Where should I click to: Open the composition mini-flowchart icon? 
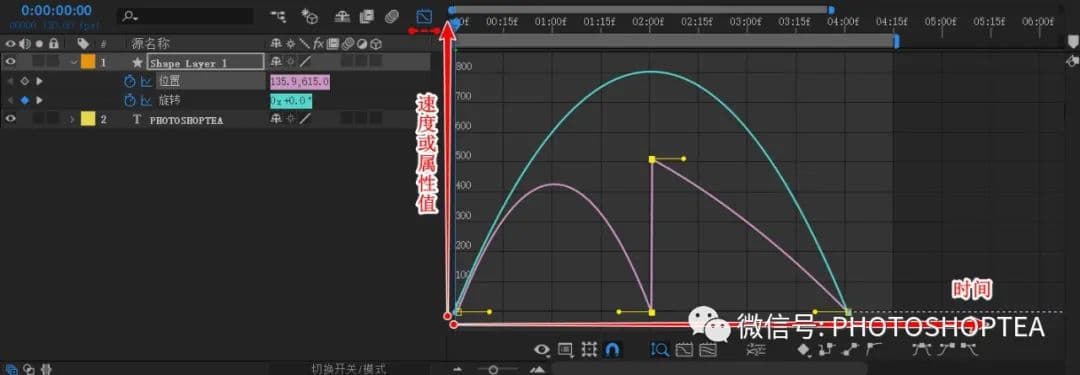click(278, 16)
